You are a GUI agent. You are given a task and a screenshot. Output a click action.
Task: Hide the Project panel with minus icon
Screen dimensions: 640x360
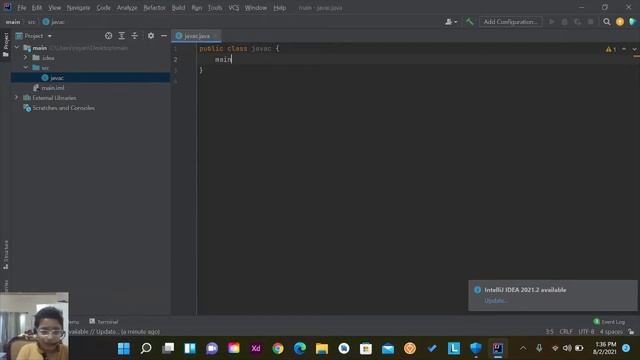(x=164, y=36)
